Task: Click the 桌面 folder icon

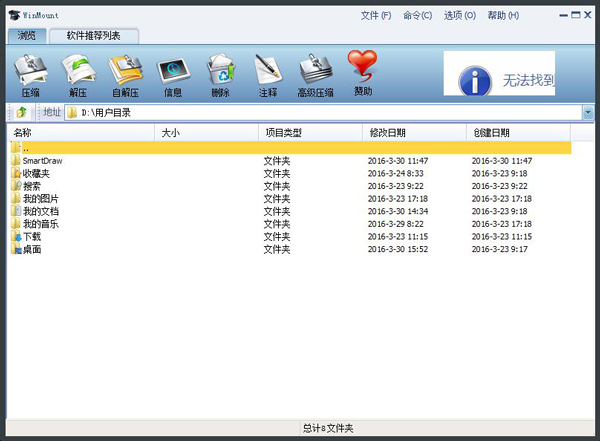Action: tap(16, 249)
